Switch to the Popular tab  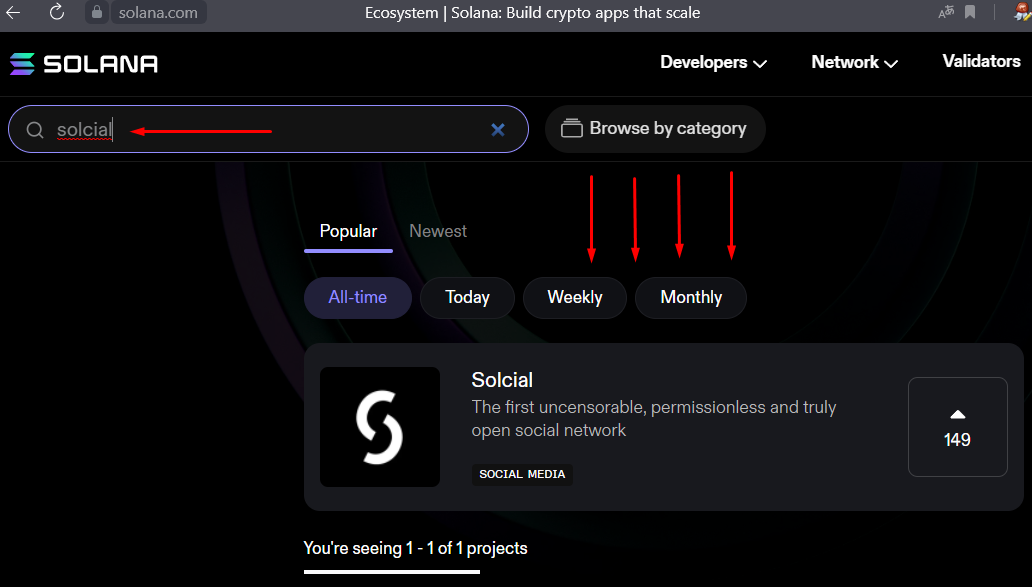(348, 232)
